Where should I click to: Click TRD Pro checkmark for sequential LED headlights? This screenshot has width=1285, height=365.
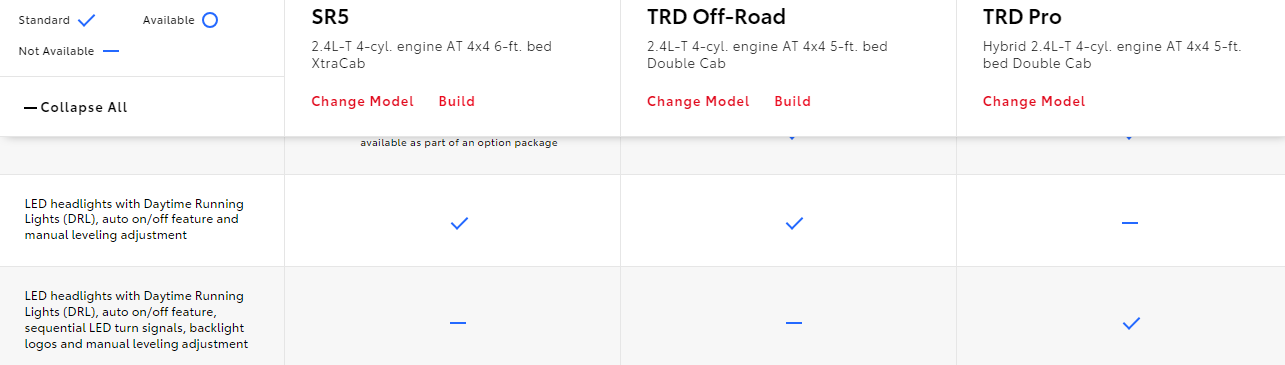(x=1131, y=323)
